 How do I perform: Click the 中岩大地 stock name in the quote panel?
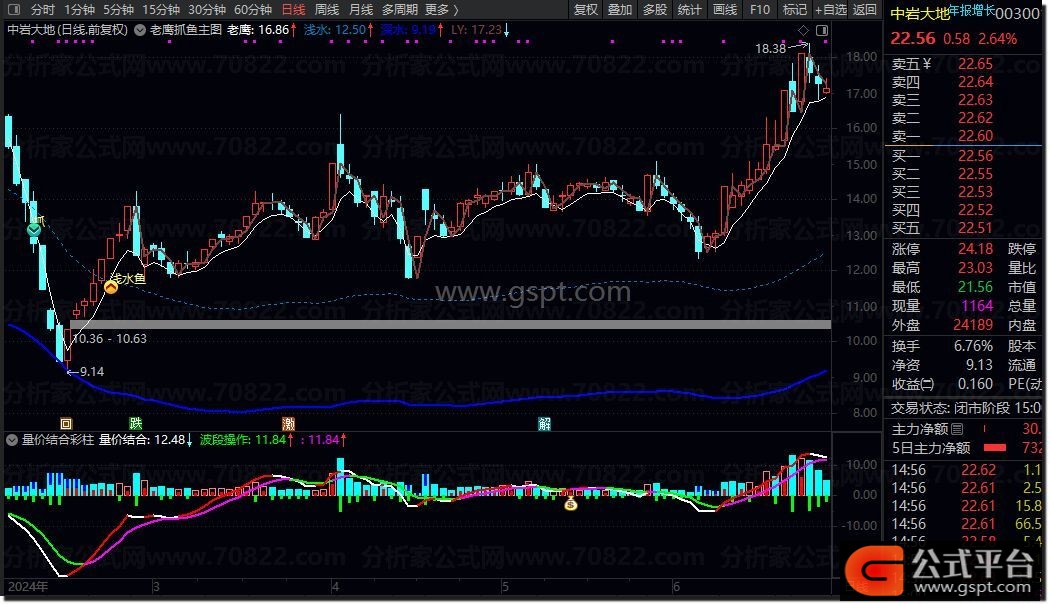(919, 14)
